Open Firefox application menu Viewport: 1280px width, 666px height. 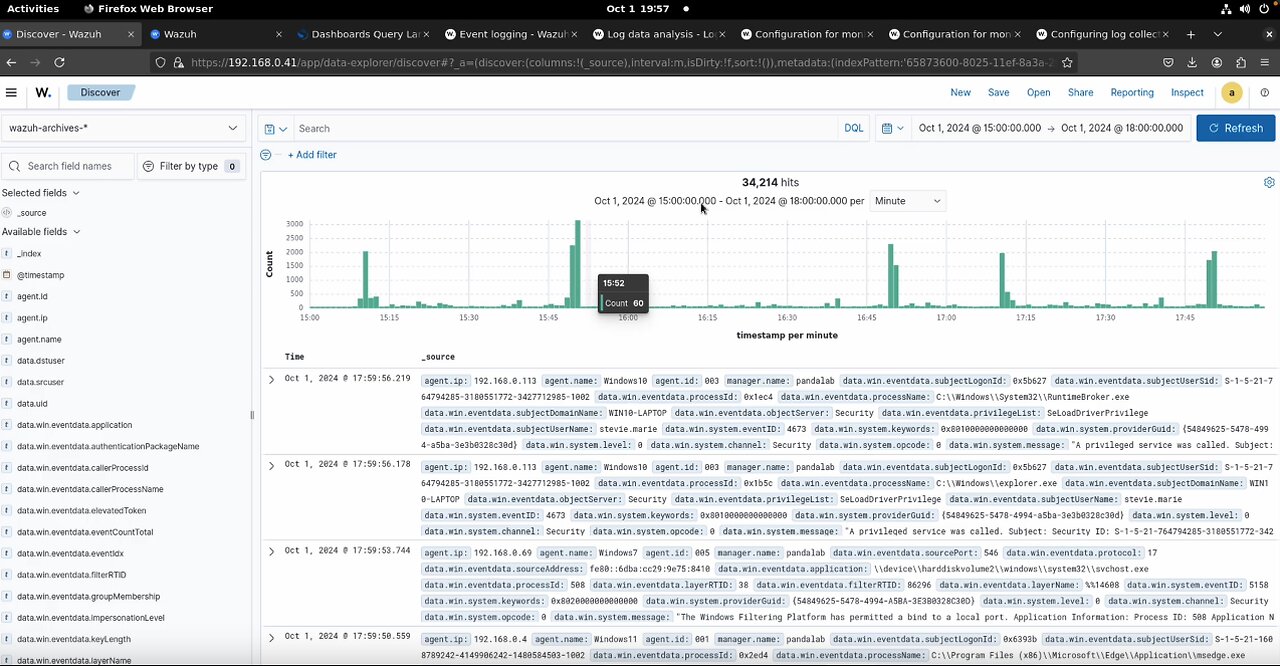(x=1266, y=62)
